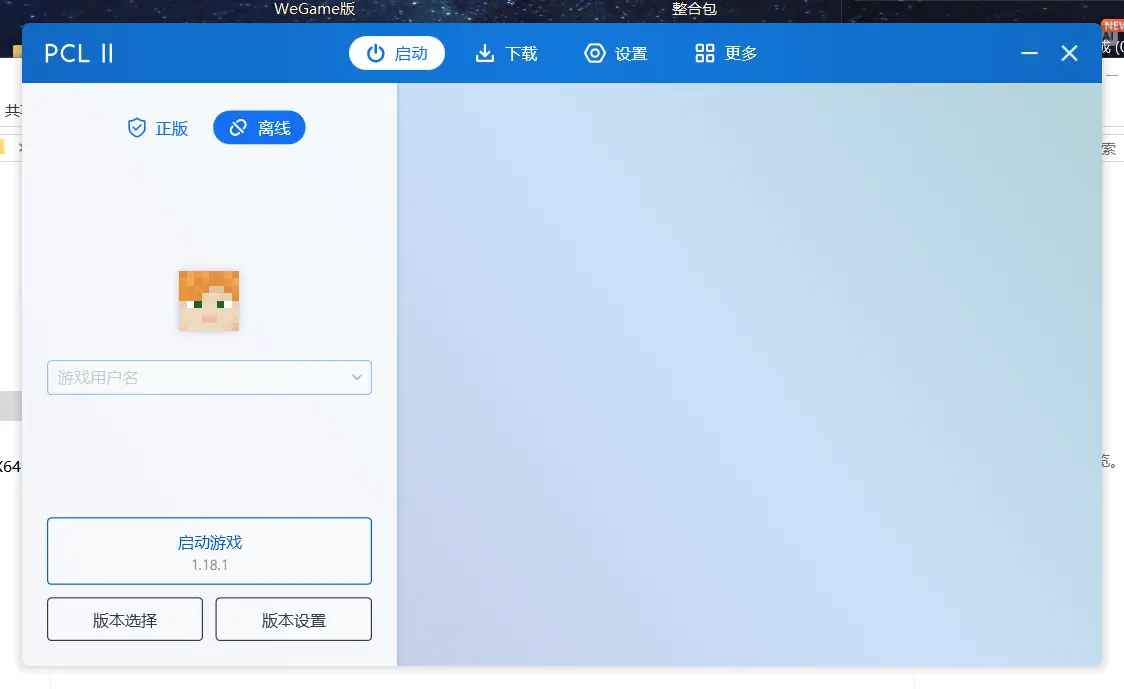Click the download arrow icon beside 下载
The height and width of the screenshot is (689, 1124).
485,53
